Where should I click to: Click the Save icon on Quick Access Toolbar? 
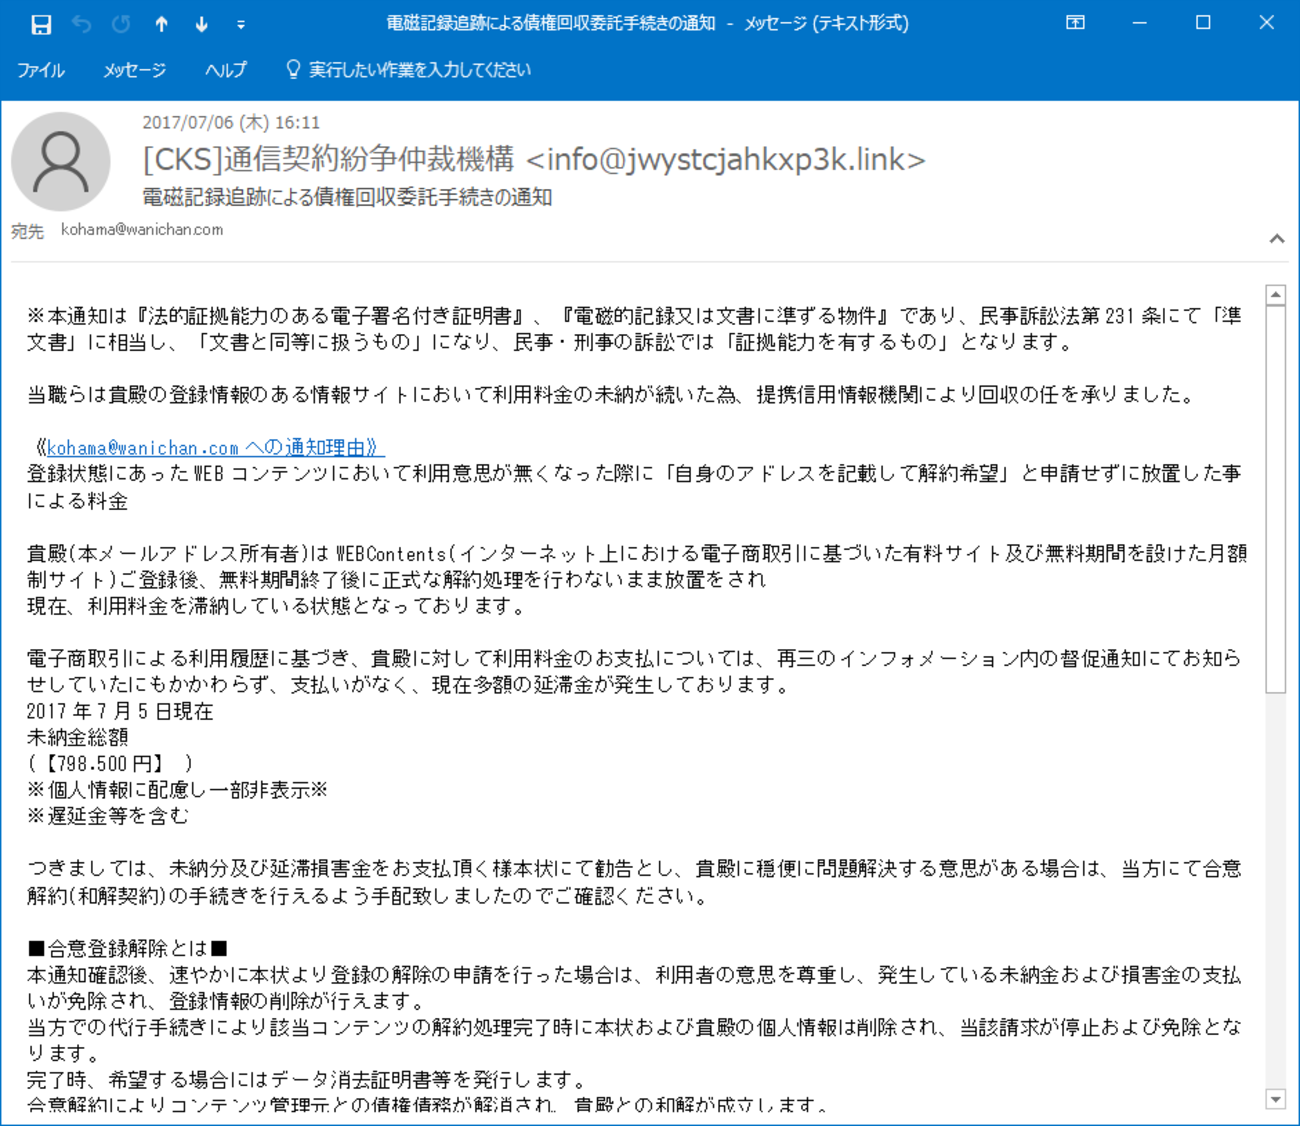click(39, 22)
